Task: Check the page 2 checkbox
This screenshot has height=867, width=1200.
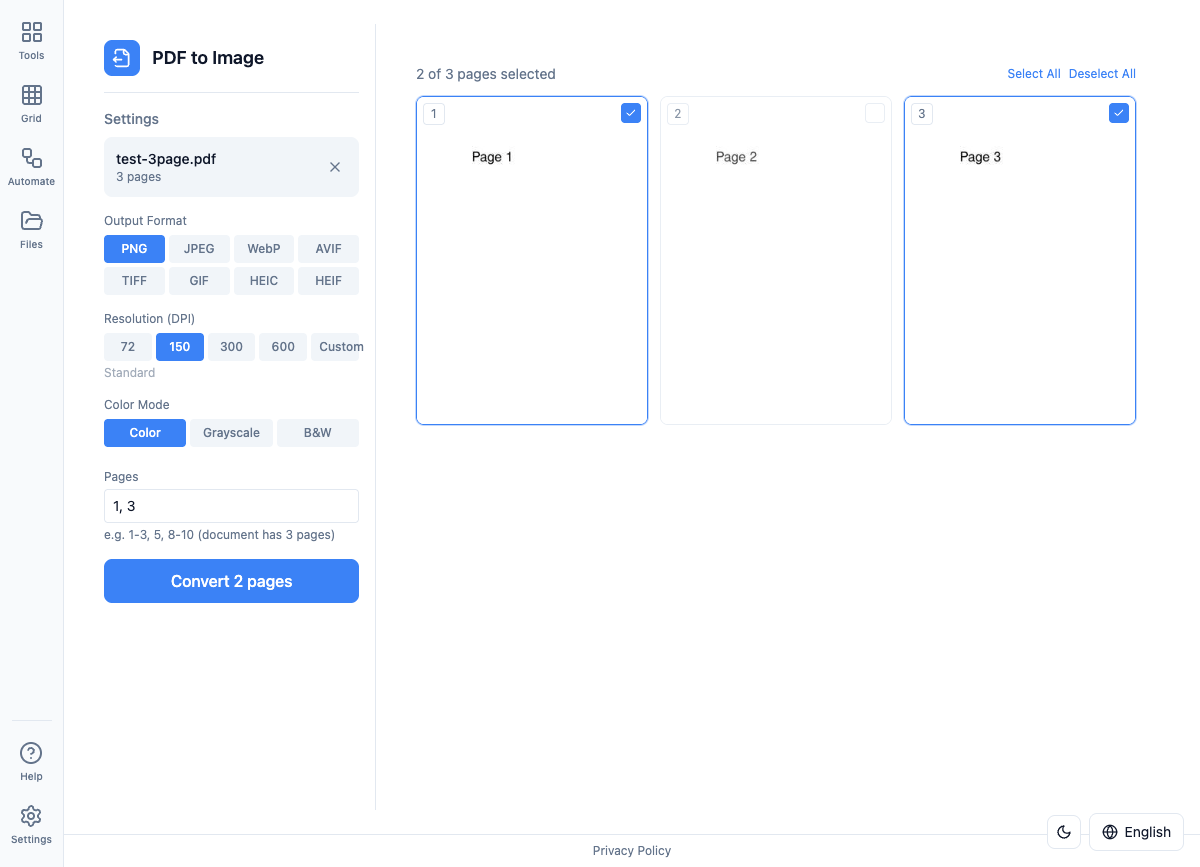Action: (875, 113)
